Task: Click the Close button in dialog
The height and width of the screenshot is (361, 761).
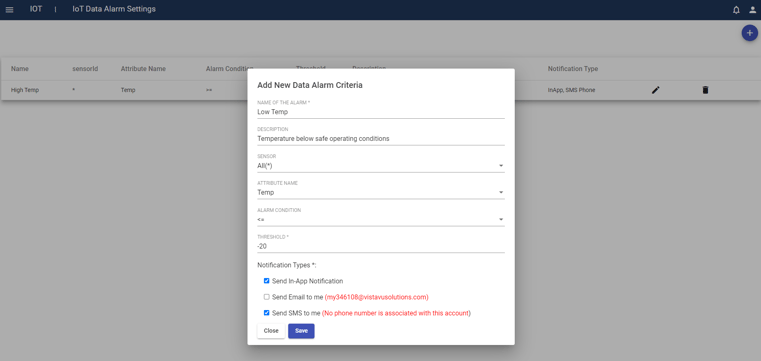Action: click(x=271, y=331)
